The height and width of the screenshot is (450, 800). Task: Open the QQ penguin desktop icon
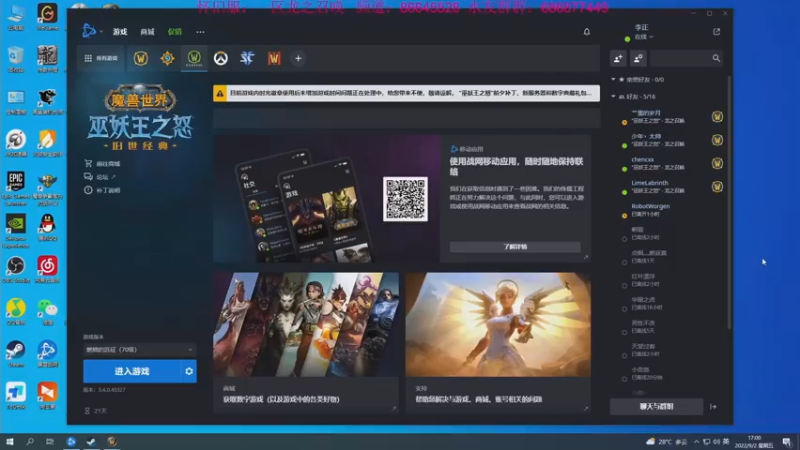click(47, 228)
